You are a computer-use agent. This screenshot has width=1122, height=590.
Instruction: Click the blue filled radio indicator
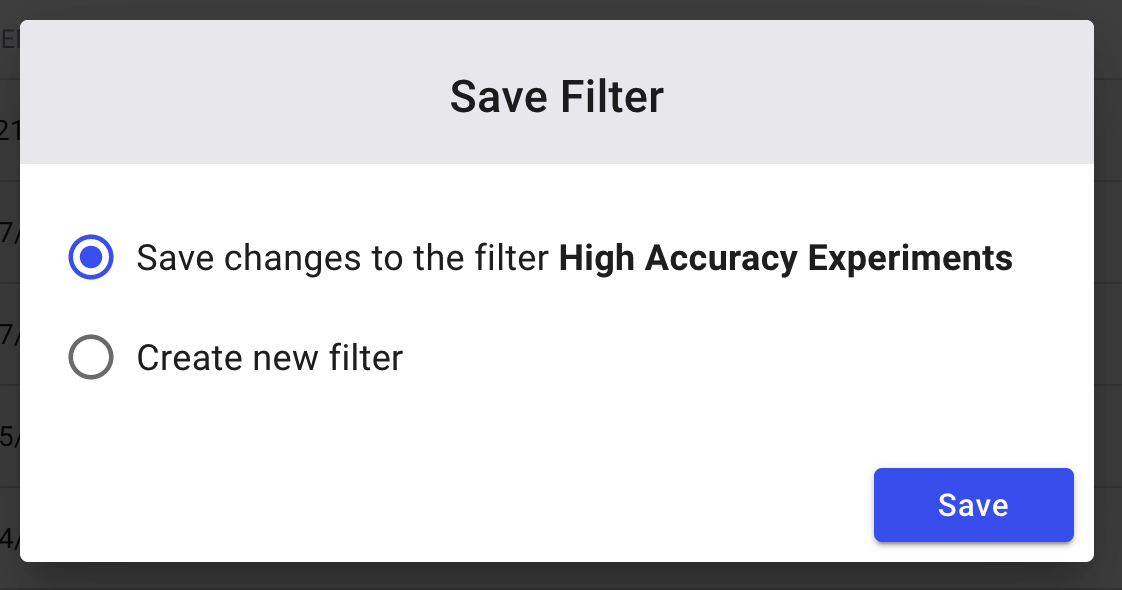(x=91, y=257)
